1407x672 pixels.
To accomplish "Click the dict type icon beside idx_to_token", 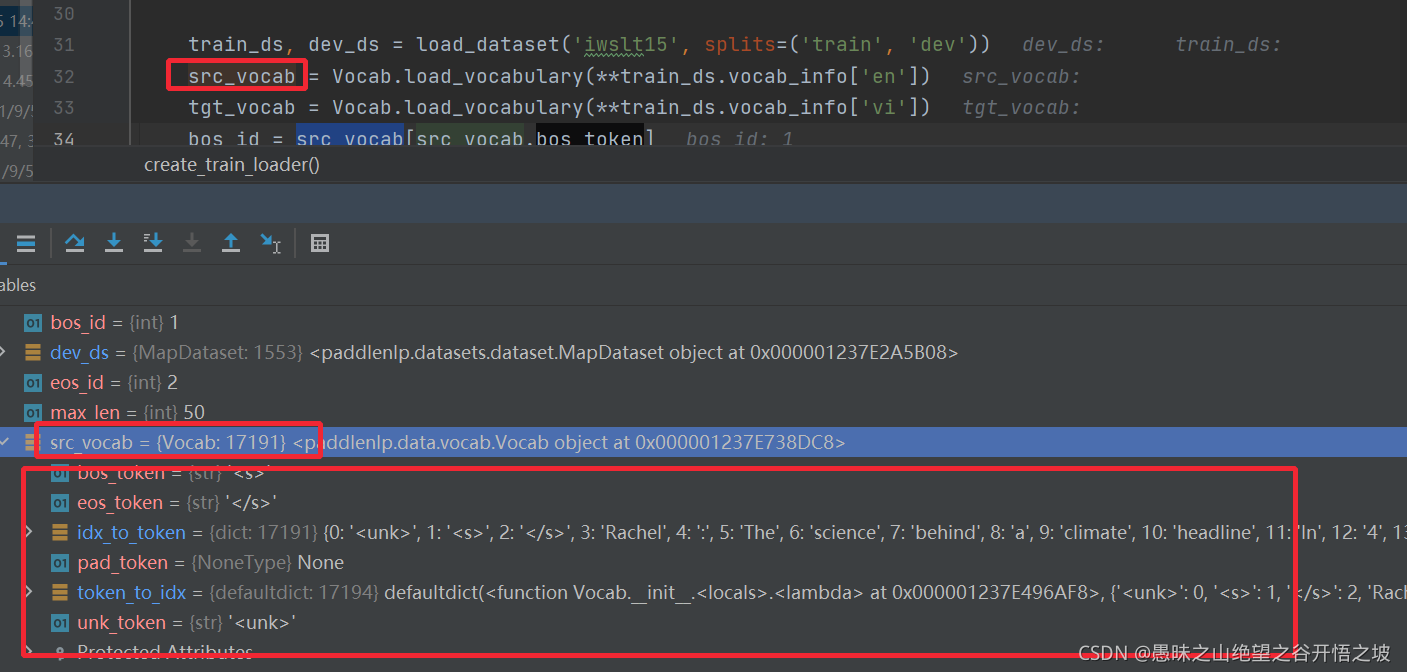I will tap(60, 532).
